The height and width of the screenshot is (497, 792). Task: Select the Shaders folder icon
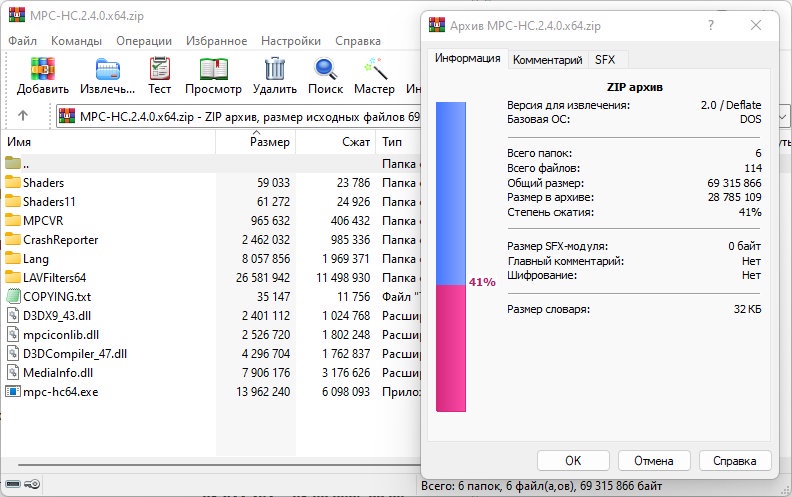tap(13, 182)
